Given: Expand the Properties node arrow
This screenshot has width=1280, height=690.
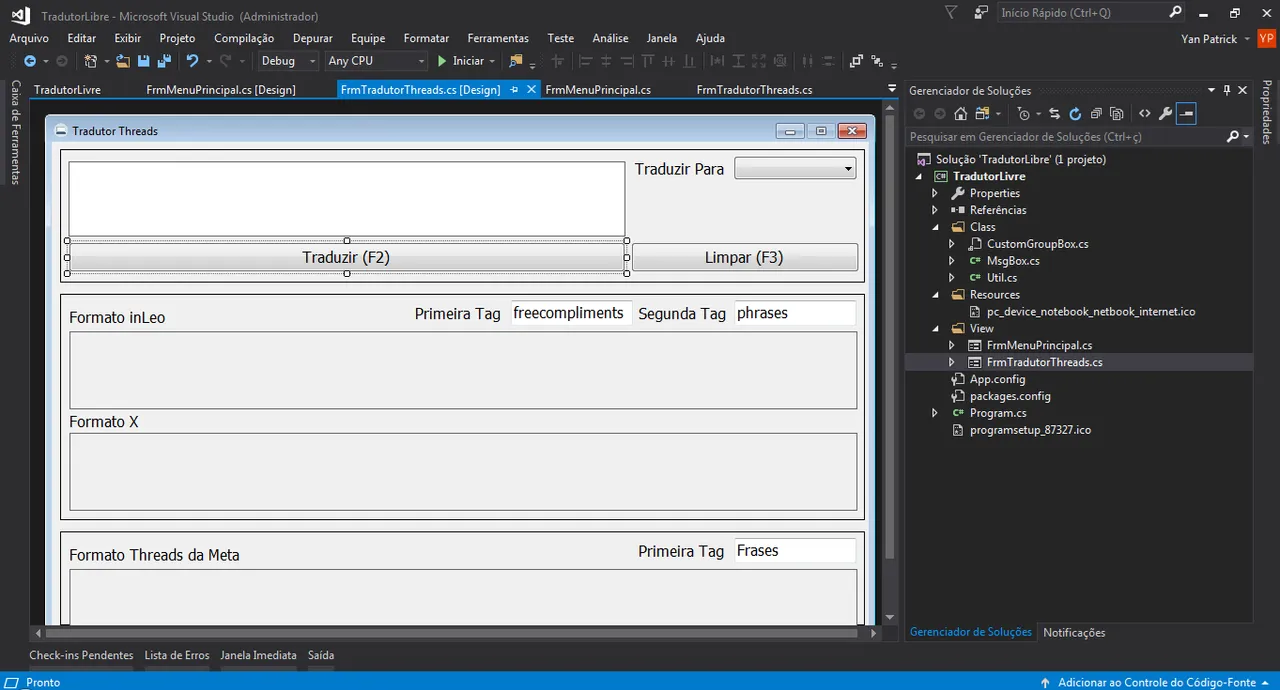Looking at the screenshot, I should [935, 193].
